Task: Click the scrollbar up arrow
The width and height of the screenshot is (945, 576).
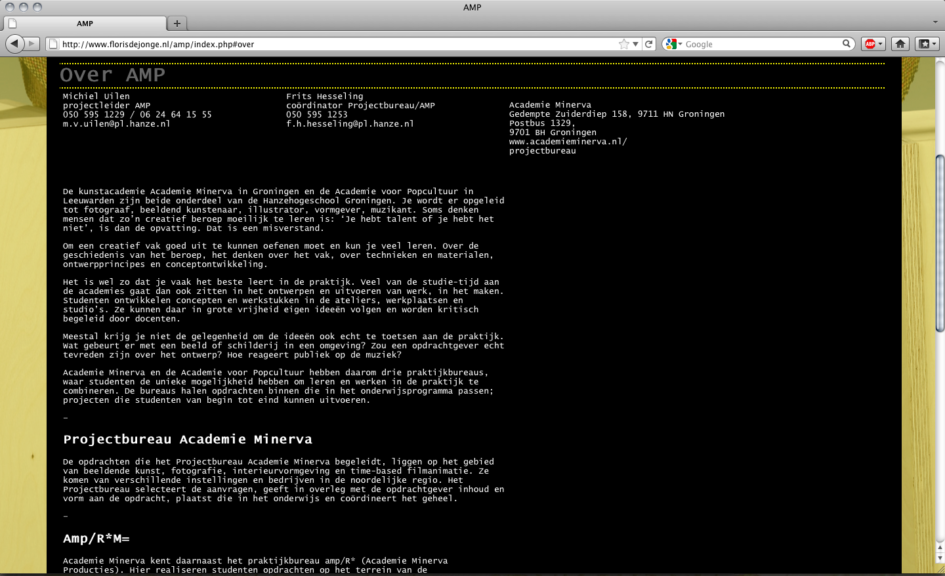Action: click(x=940, y=548)
